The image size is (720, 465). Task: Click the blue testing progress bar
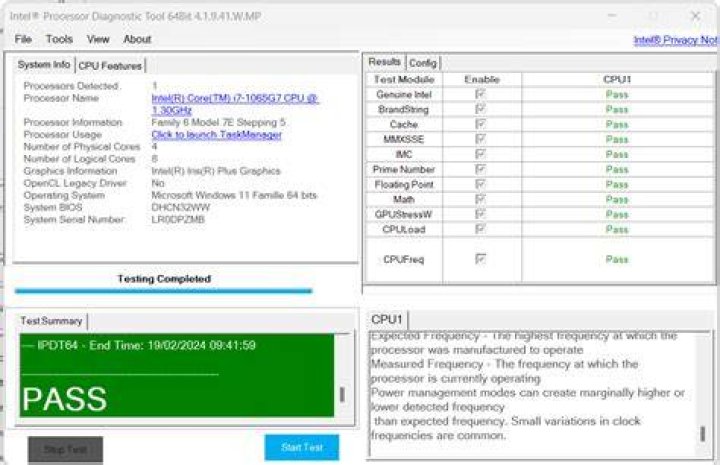163,291
